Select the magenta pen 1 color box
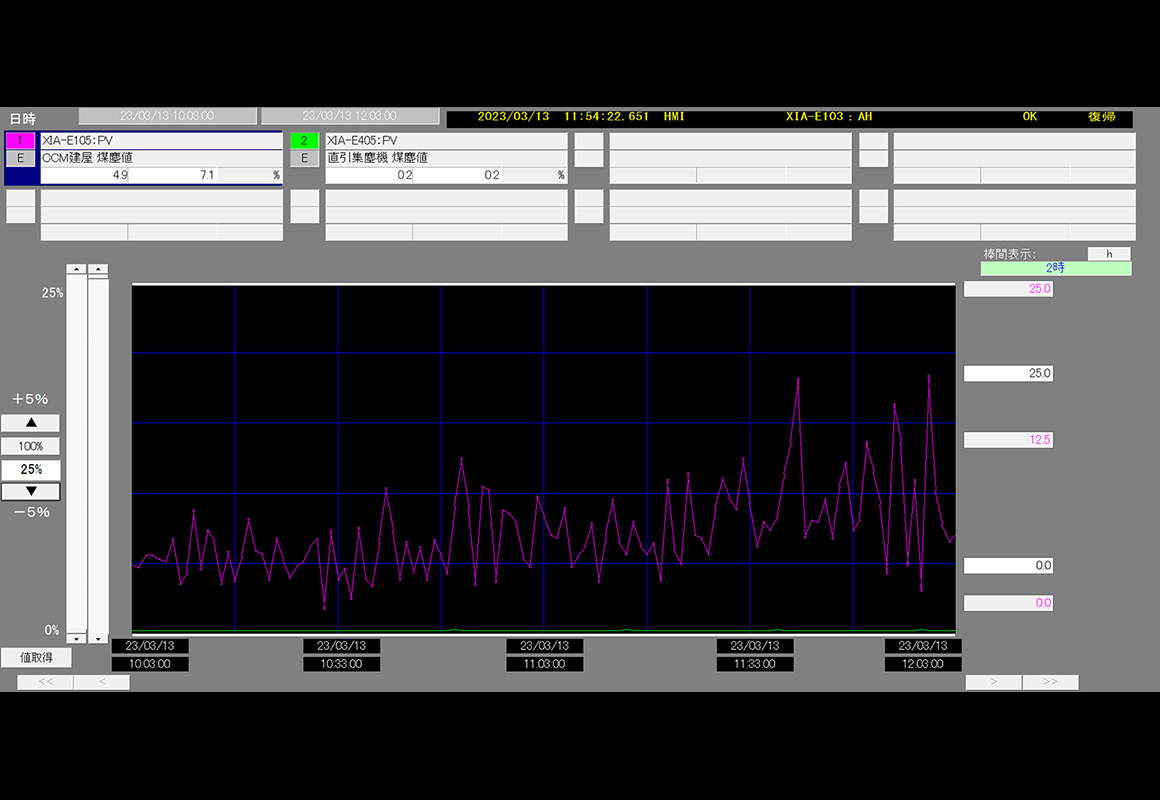The width and height of the screenshot is (1160, 800). pyautogui.click(x=20, y=140)
